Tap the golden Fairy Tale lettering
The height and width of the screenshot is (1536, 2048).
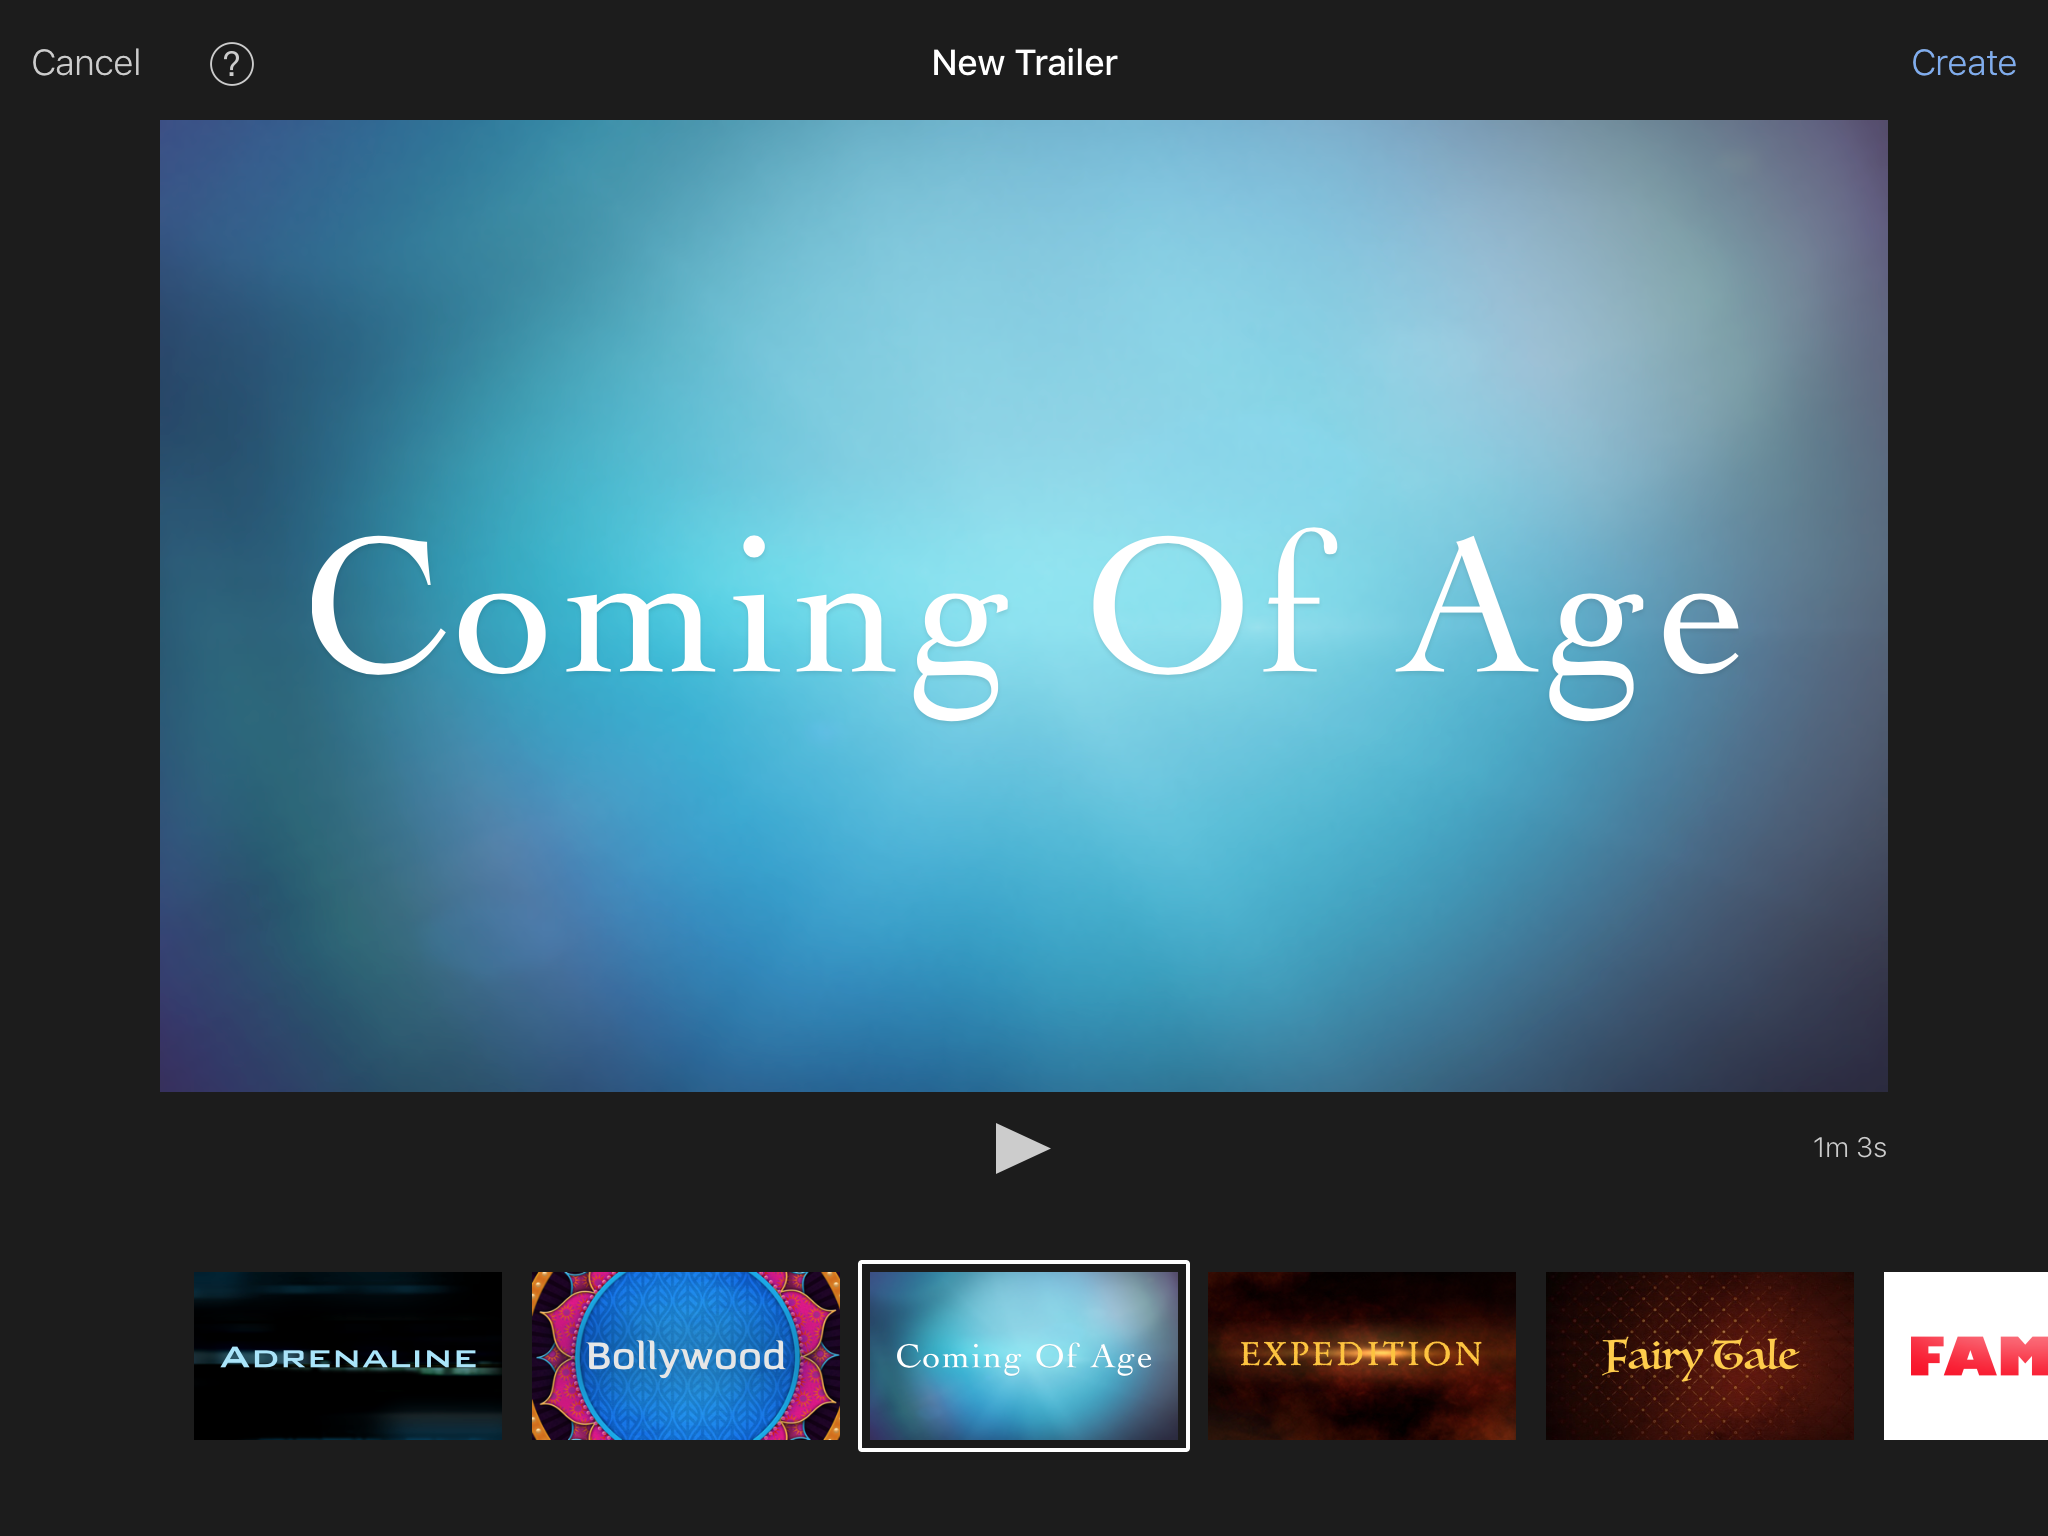pos(1699,1356)
